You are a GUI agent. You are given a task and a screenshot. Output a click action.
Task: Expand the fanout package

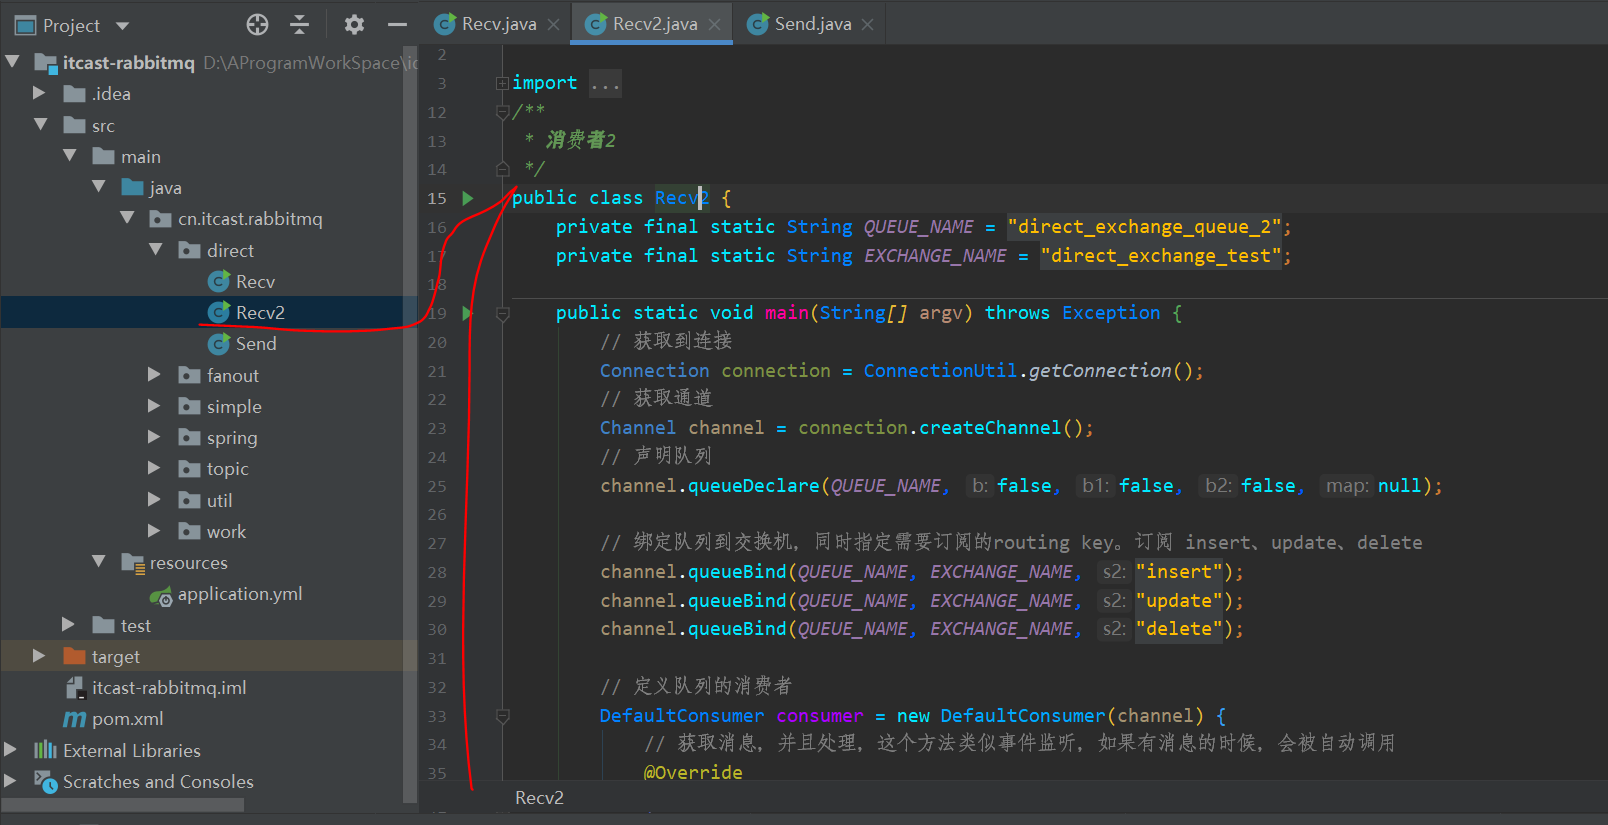pyautogui.click(x=155, y=375)
